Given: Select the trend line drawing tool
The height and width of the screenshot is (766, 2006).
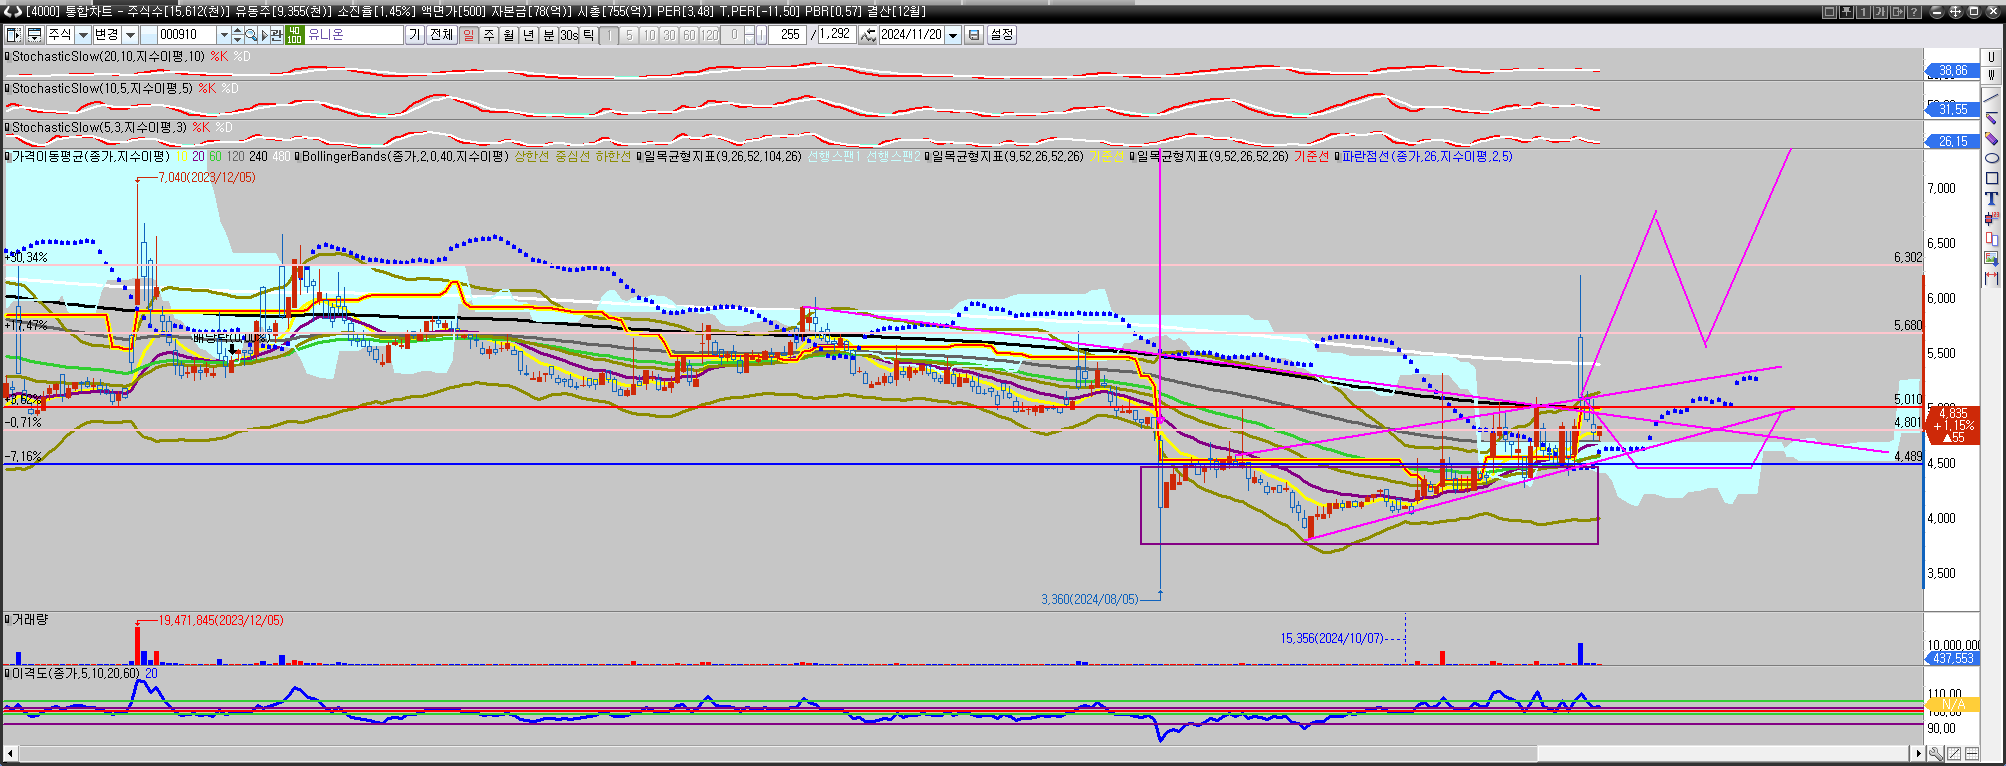Looking at the screenshot, I should [x=1991, y=98].
